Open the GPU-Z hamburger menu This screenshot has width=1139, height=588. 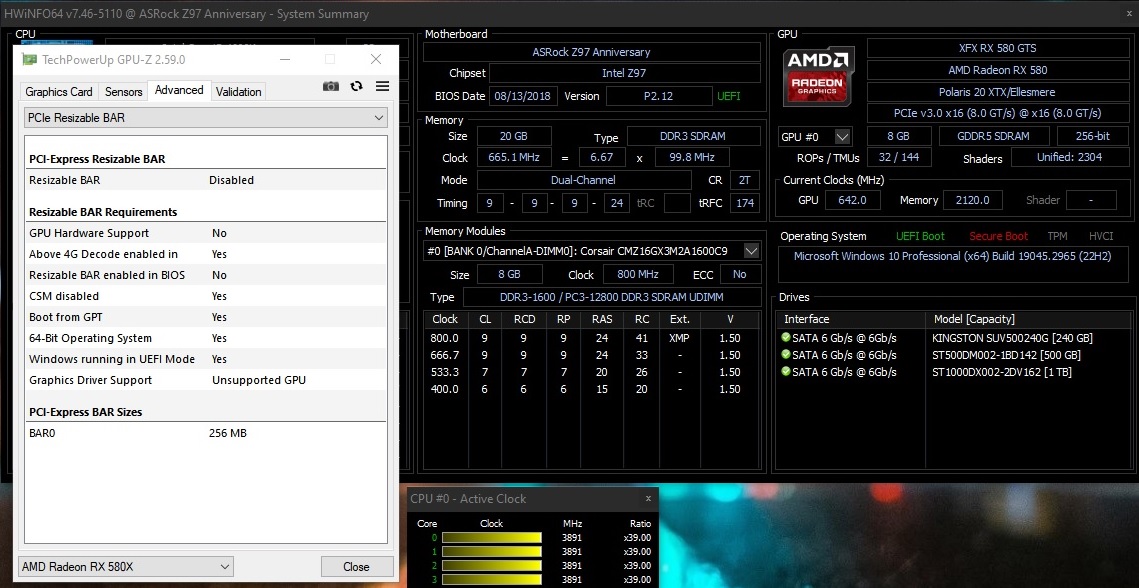382,86
